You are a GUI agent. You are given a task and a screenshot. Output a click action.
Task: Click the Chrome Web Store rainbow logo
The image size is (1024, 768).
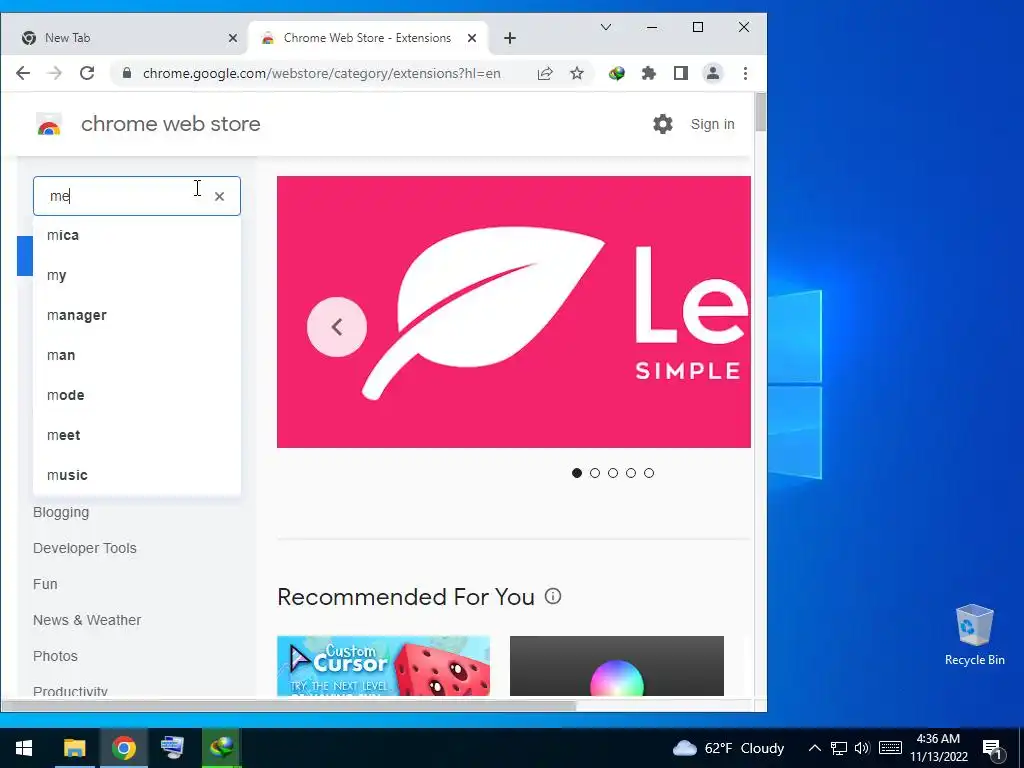pyautogui.click(x=49, y=124)
